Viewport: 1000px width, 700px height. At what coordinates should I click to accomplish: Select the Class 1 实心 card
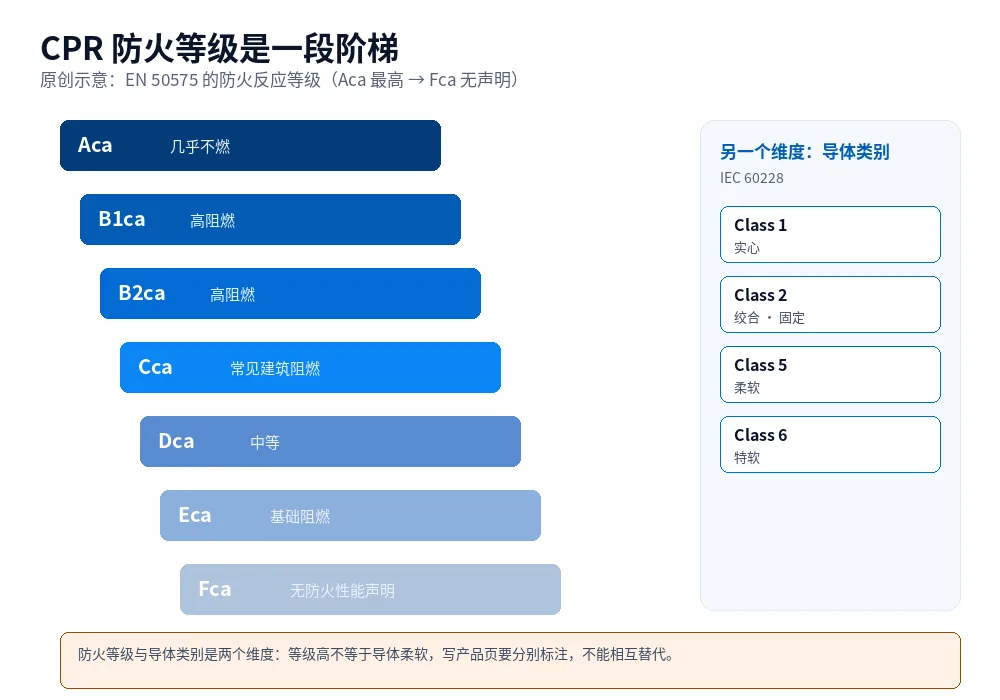(x=830, y=235)
